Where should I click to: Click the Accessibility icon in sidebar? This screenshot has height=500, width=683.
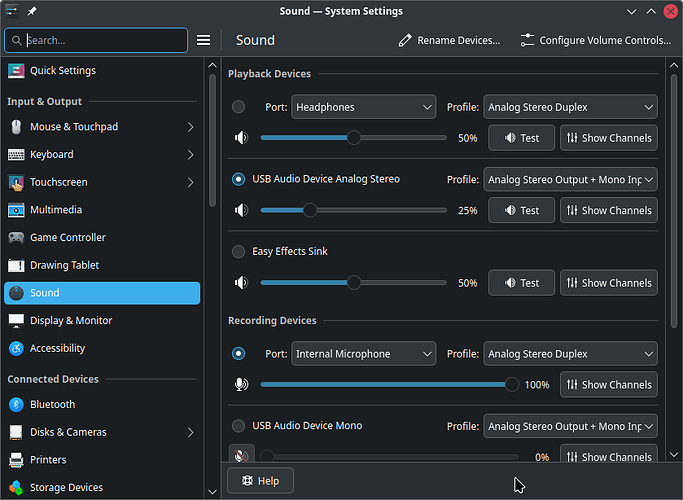click(x=16, y=348)
